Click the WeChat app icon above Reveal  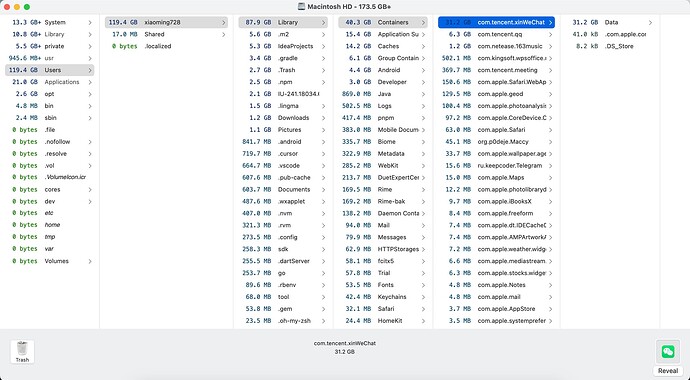668,351
